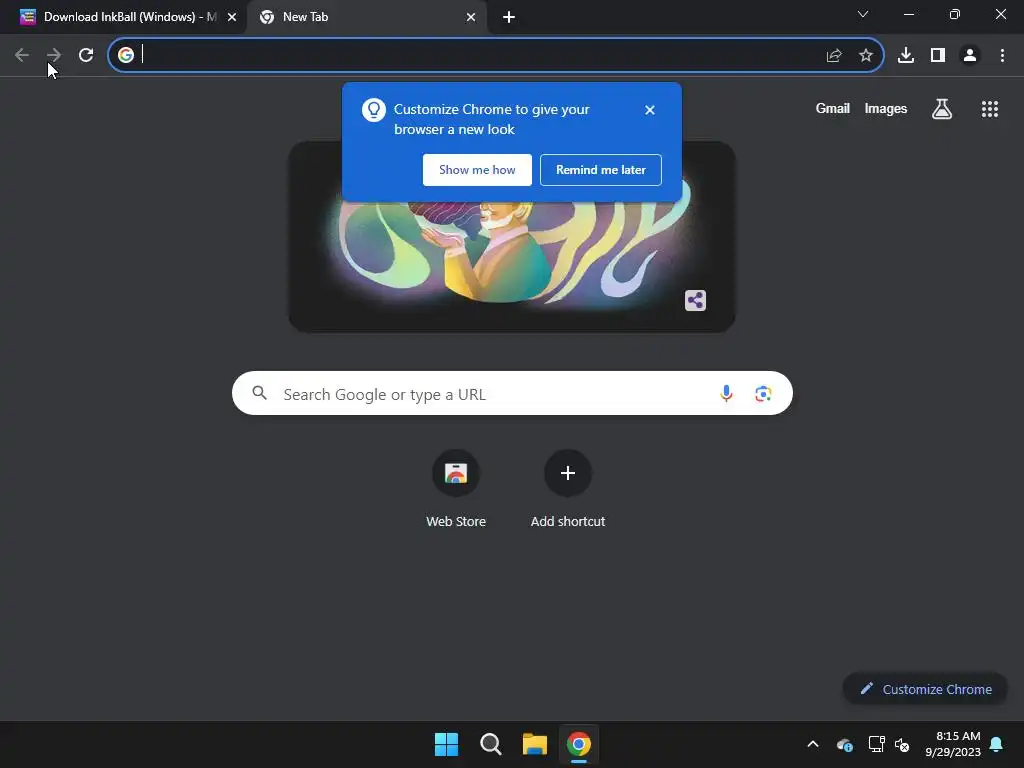Share the Doodle with the share icon
Viewport: 1024px width, 768px height.
tap(695, 300)
